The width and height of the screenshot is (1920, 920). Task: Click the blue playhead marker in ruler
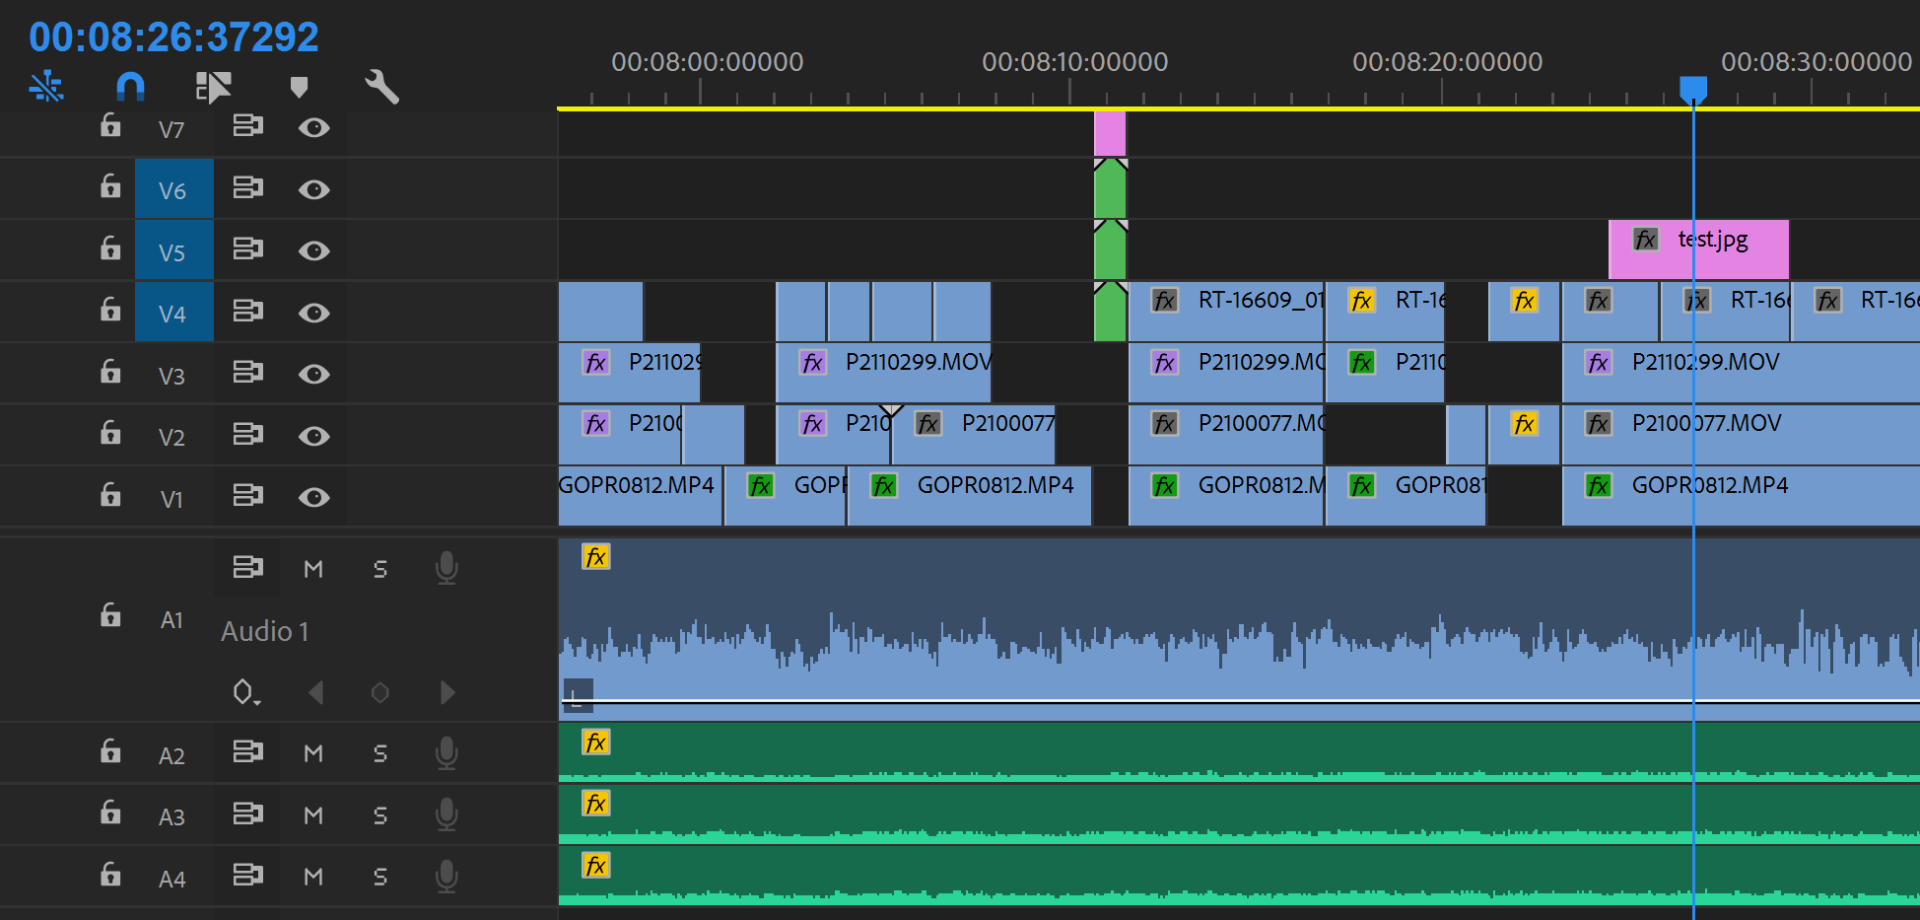(1693, 89)
